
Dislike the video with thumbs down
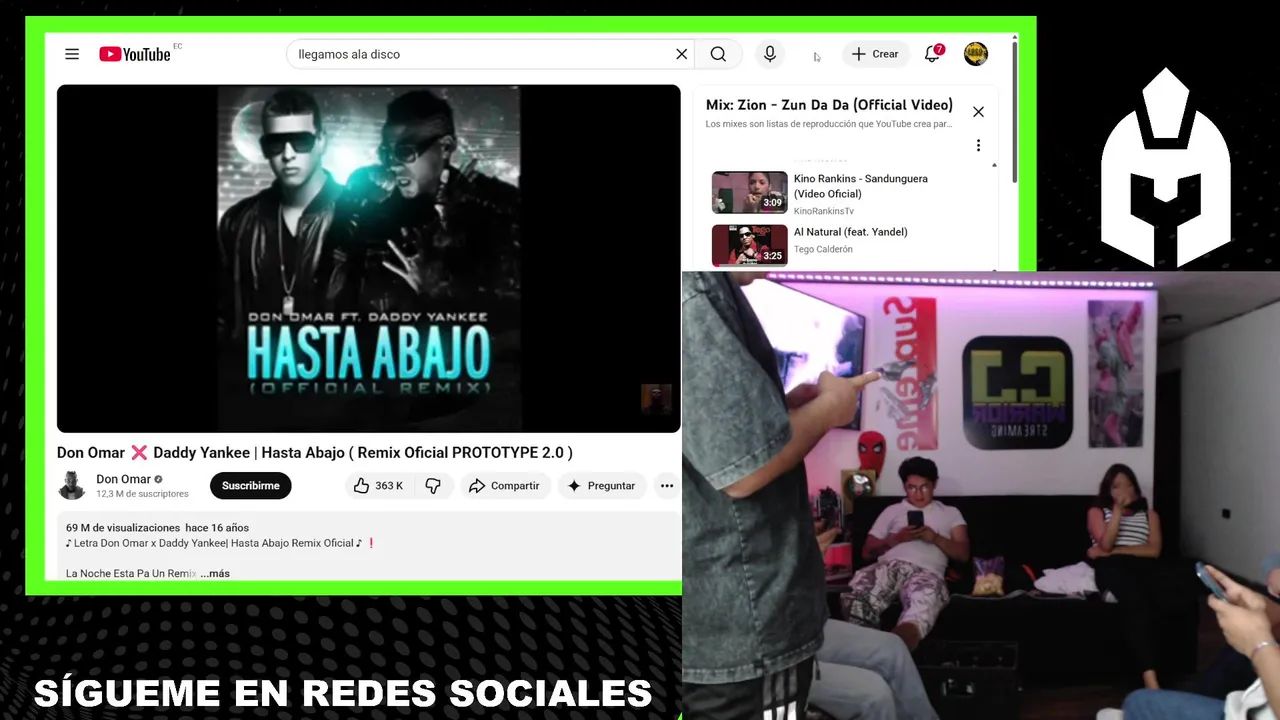(x=433, y=486)
